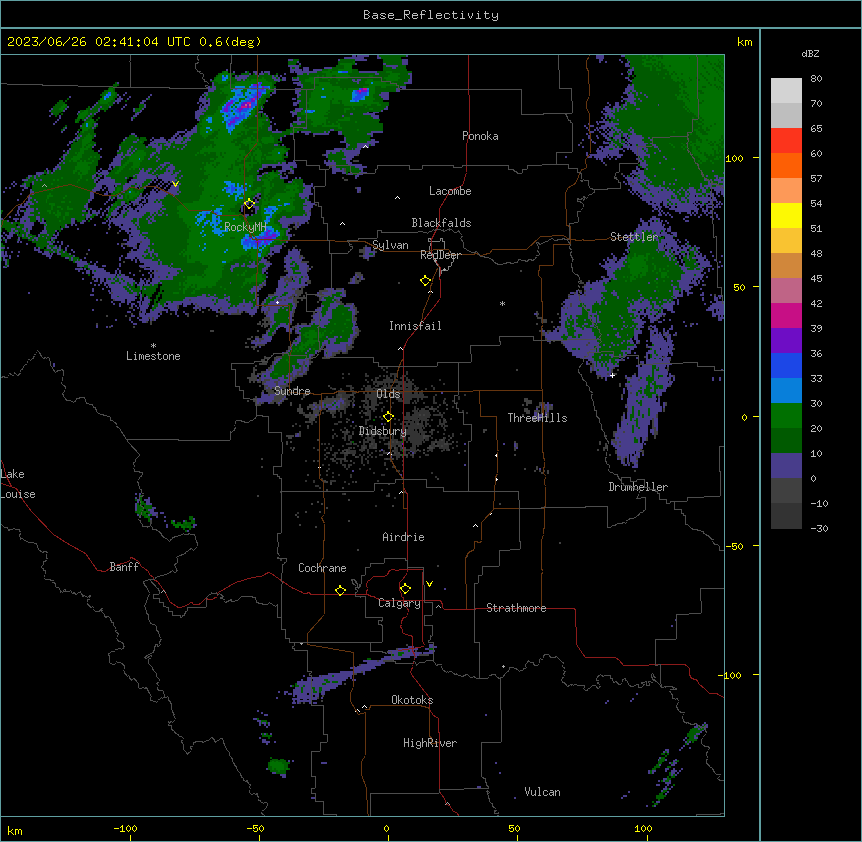Screen dimensions: 862x842
Task: Click the Limestone label
Action: point(153,356)
